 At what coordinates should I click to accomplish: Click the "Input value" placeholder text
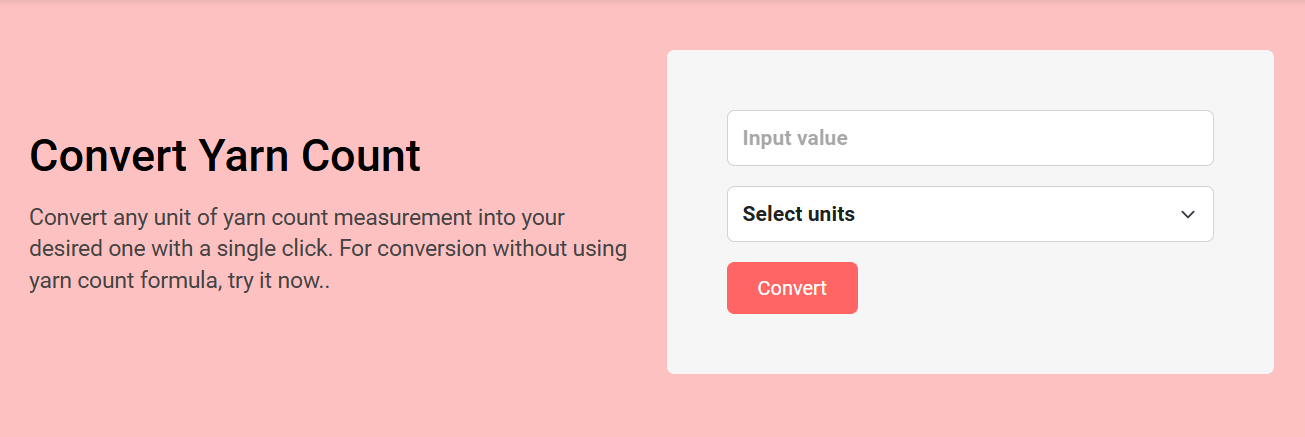[x=794, y=138]
